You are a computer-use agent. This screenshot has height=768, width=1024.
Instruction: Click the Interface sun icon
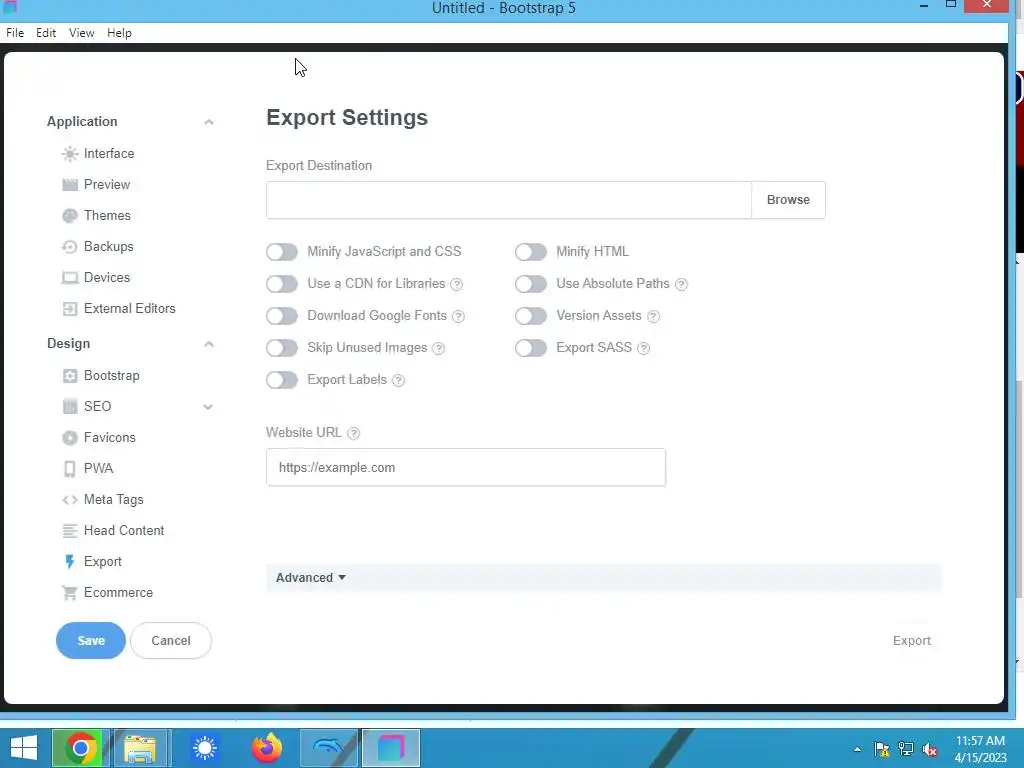click(69, 154)
